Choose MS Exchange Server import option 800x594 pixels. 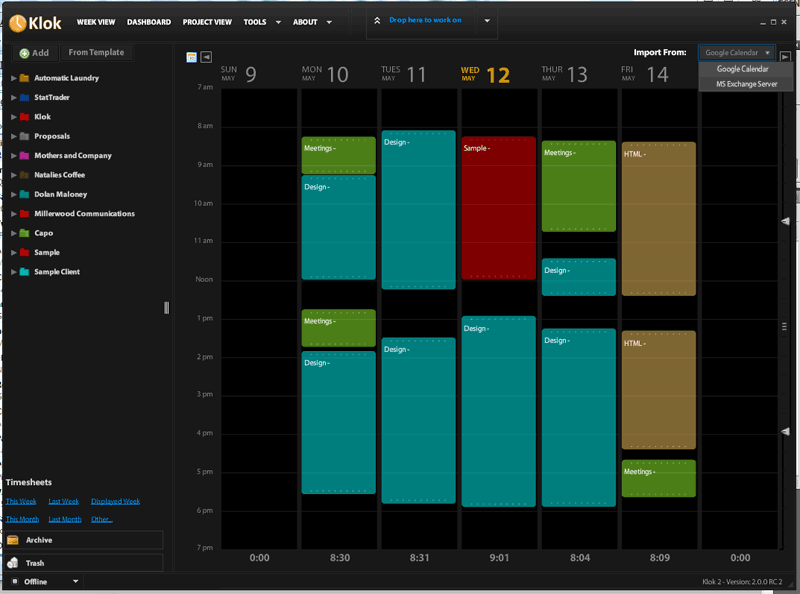click(746, 84)
